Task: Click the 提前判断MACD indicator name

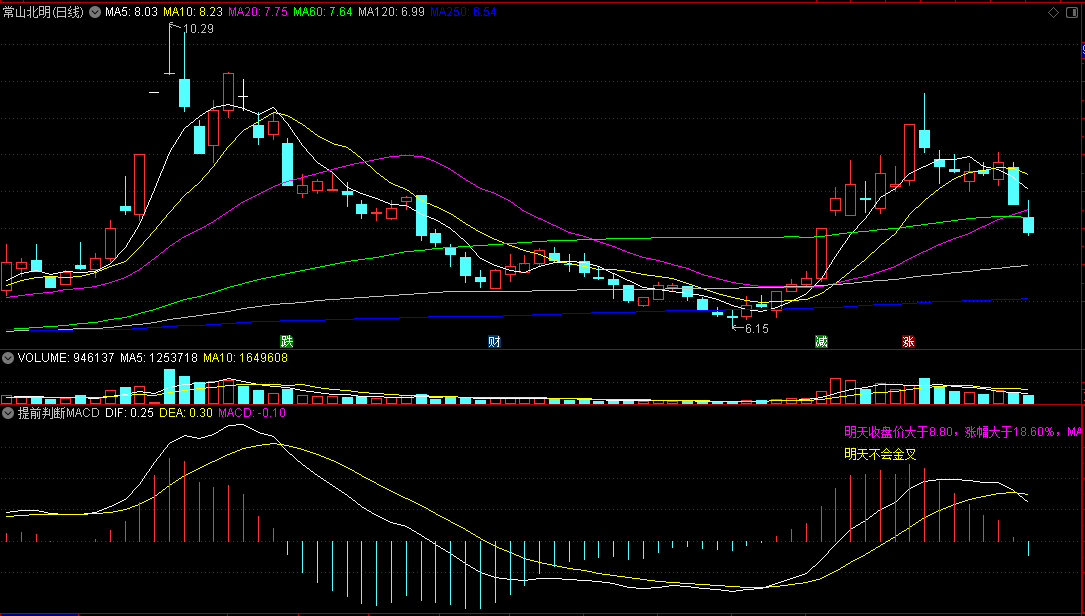Action: pyautogui.click(x=59, y=413)
